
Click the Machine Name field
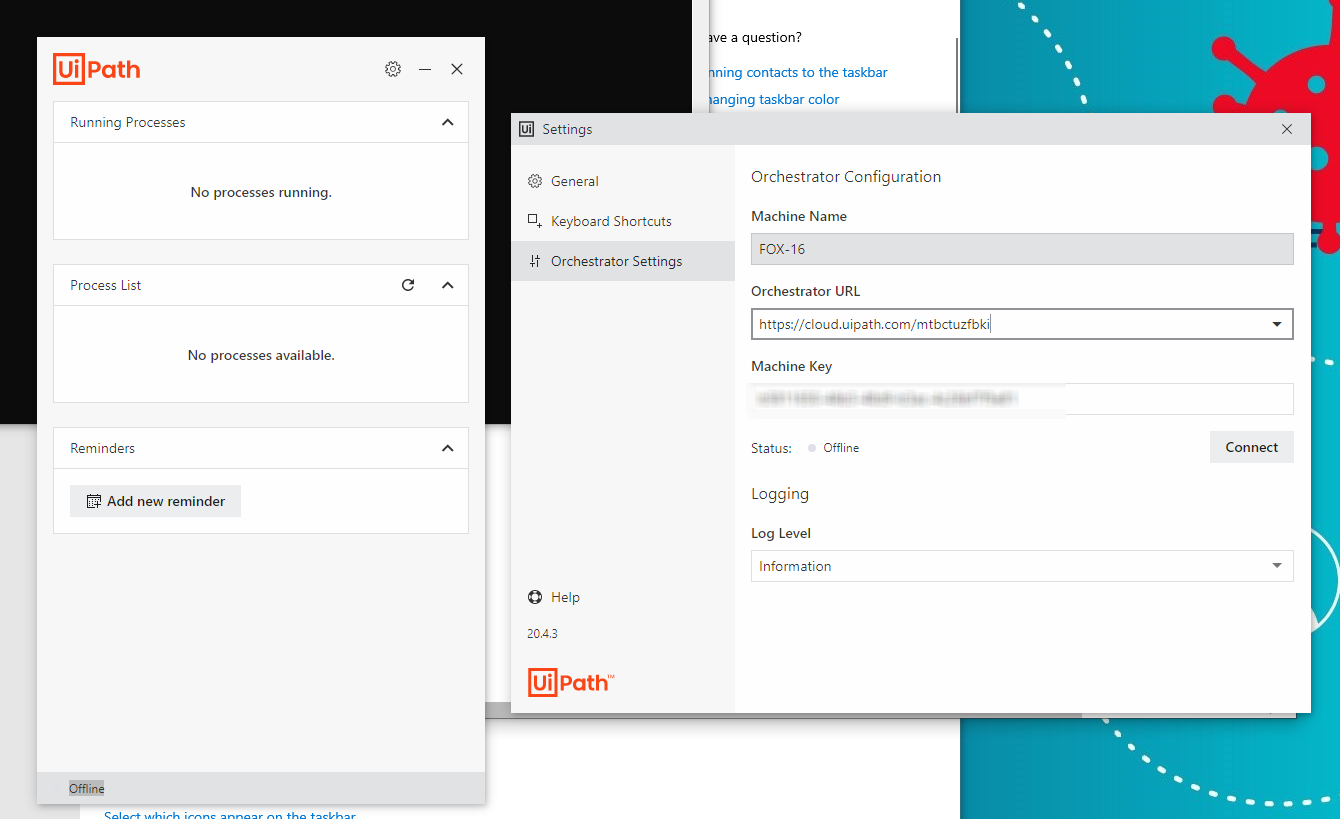(1022, 249)
